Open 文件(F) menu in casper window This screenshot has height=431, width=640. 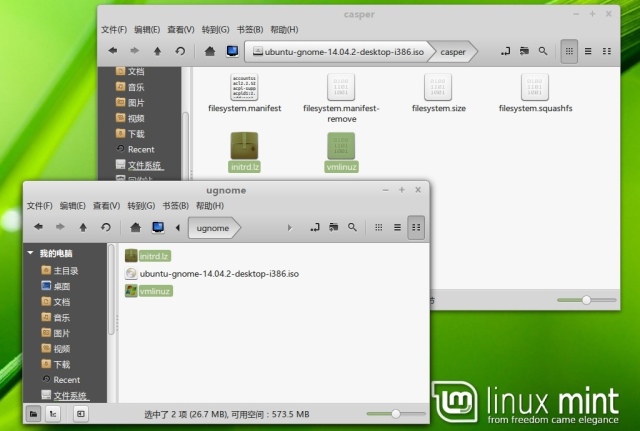114,29
